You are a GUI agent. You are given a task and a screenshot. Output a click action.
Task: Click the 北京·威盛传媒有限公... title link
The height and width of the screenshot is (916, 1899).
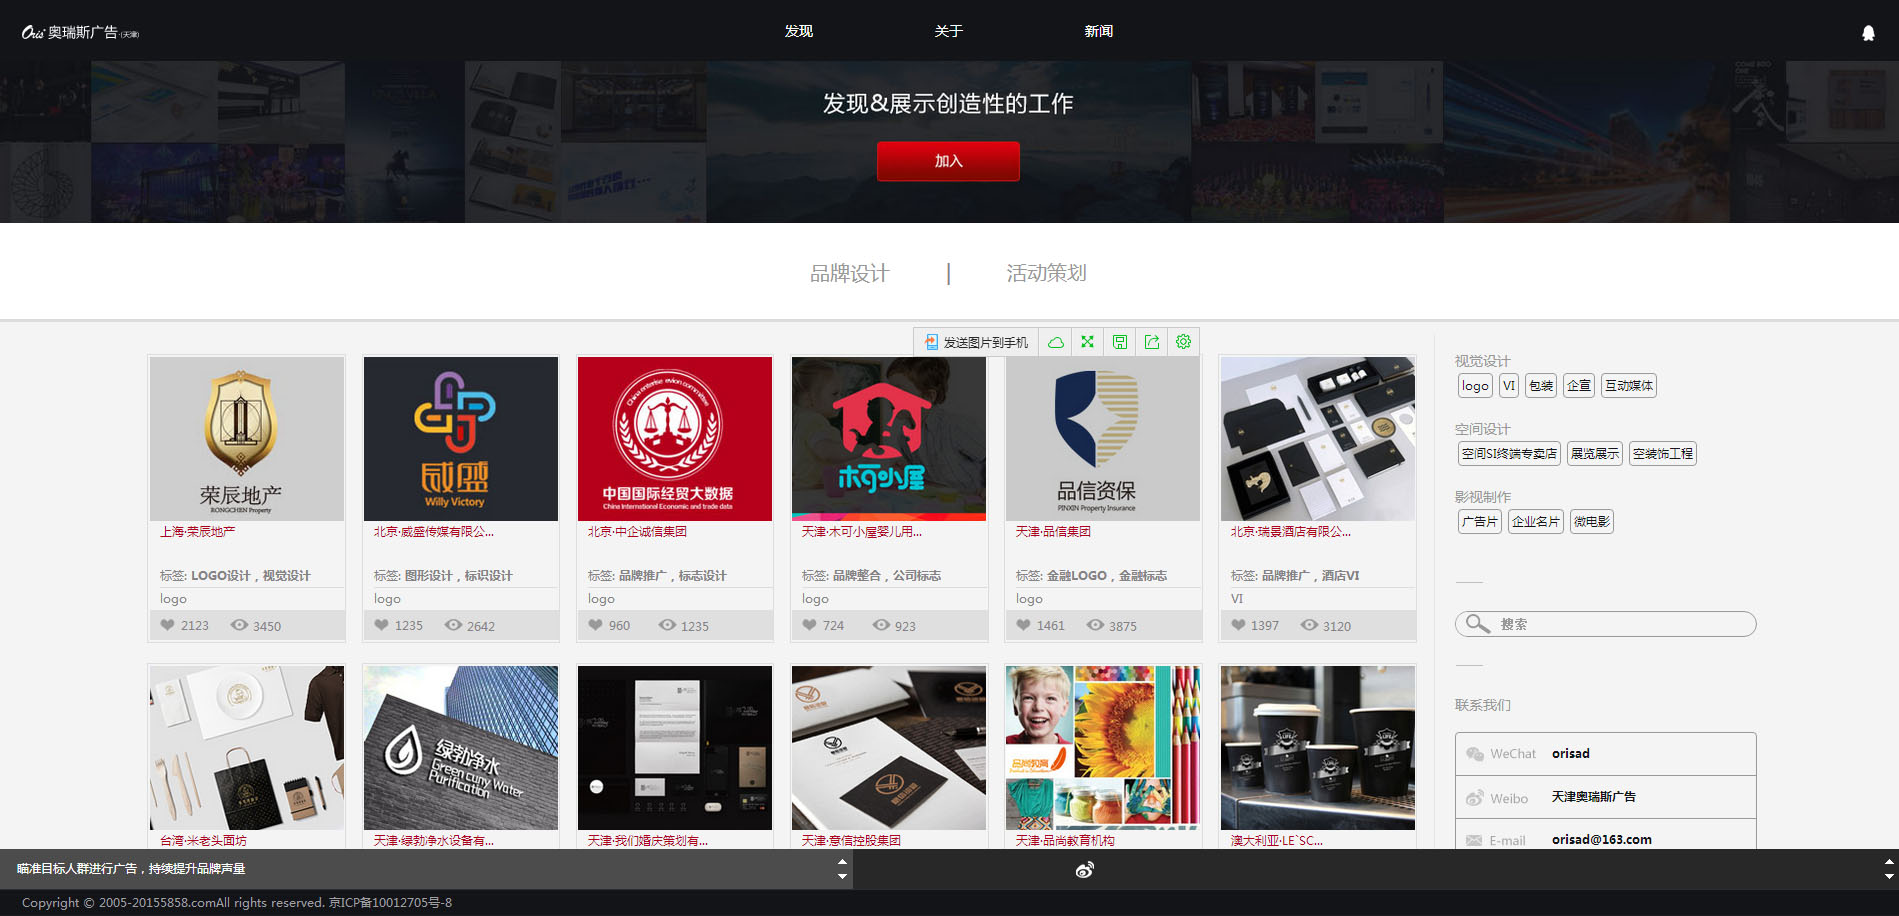tap(434, 532)
